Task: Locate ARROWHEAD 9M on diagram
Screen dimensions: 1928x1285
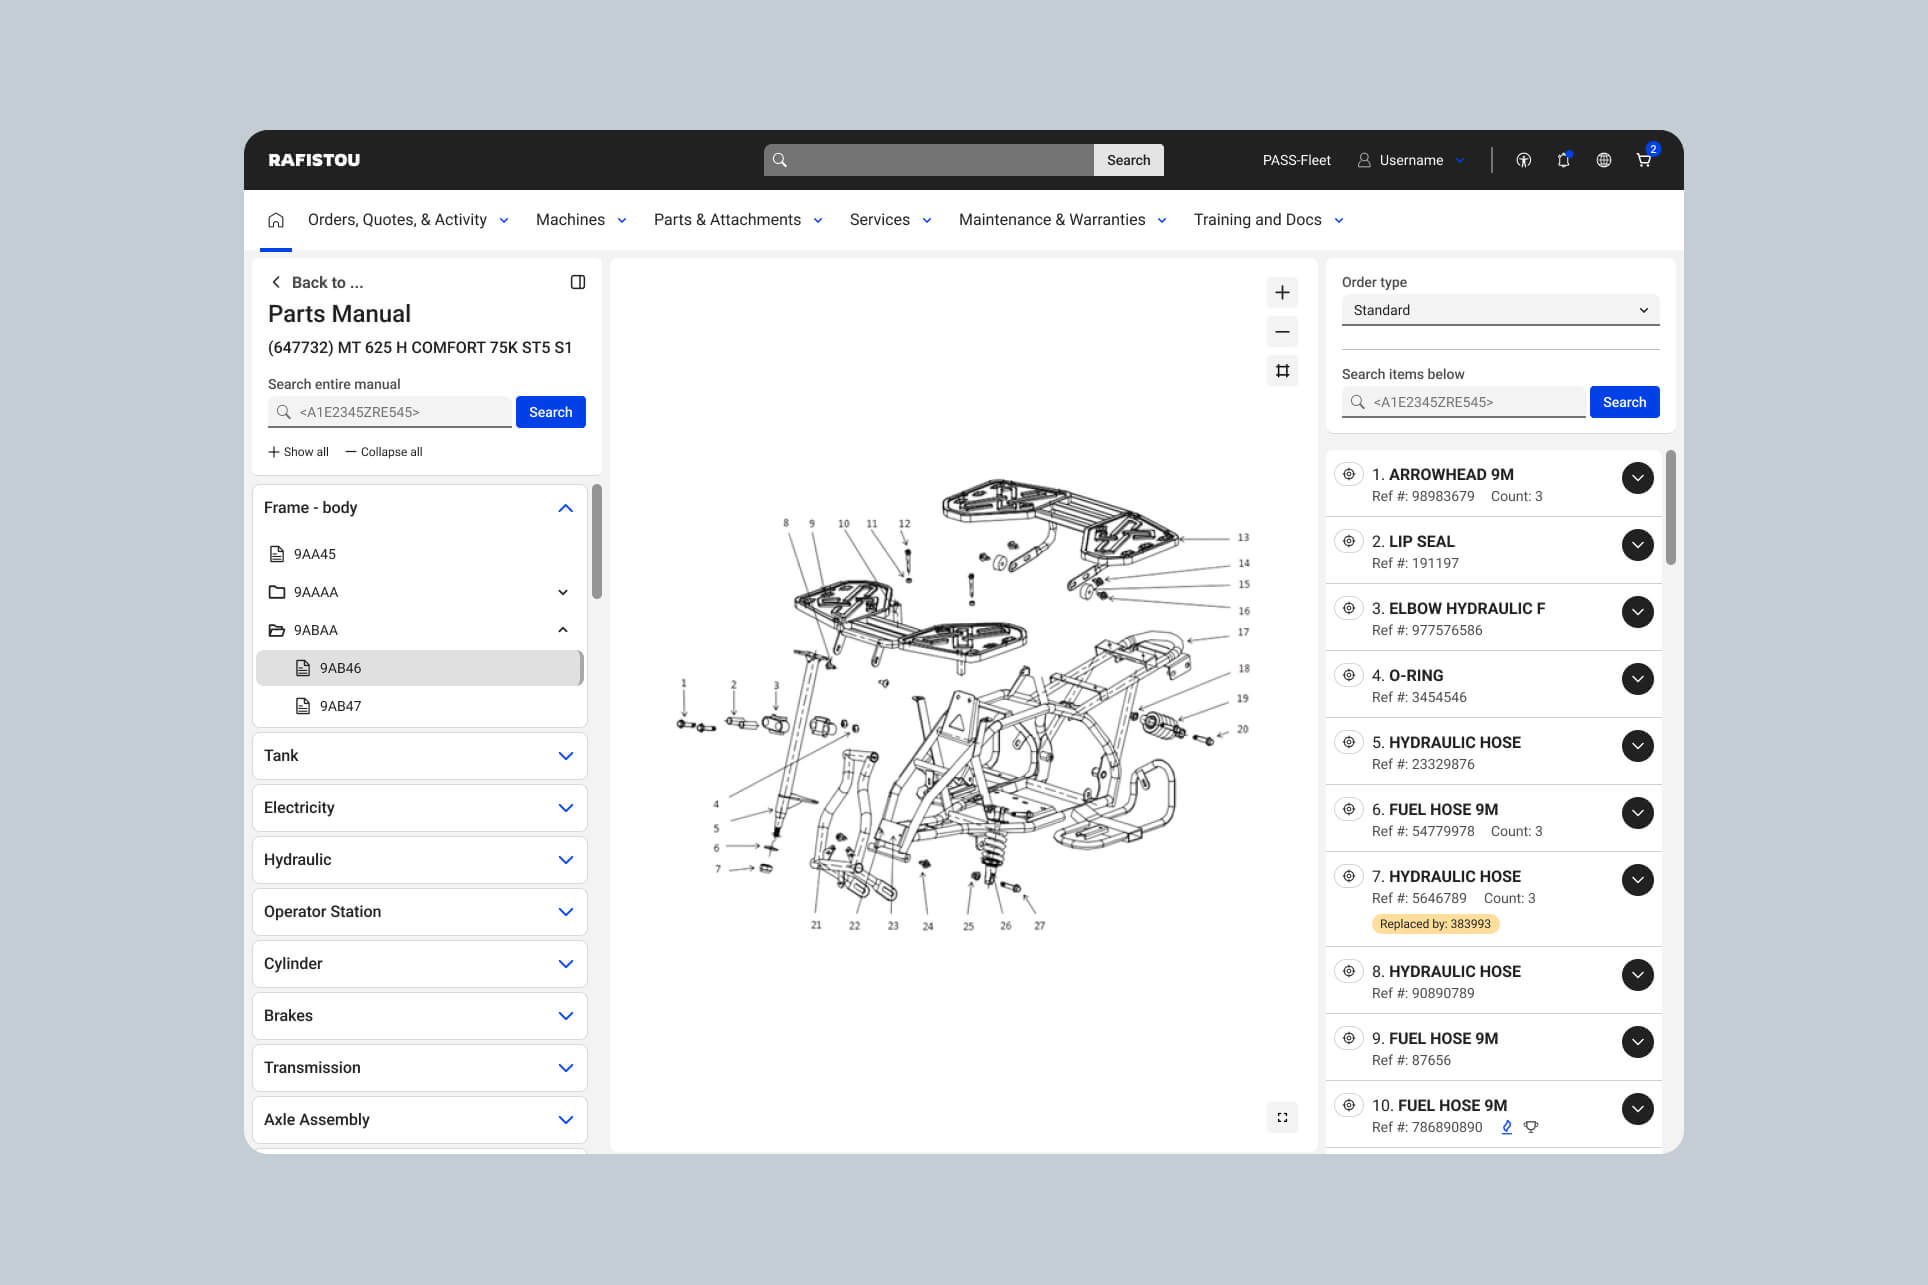Action: tap(1349, 474)
